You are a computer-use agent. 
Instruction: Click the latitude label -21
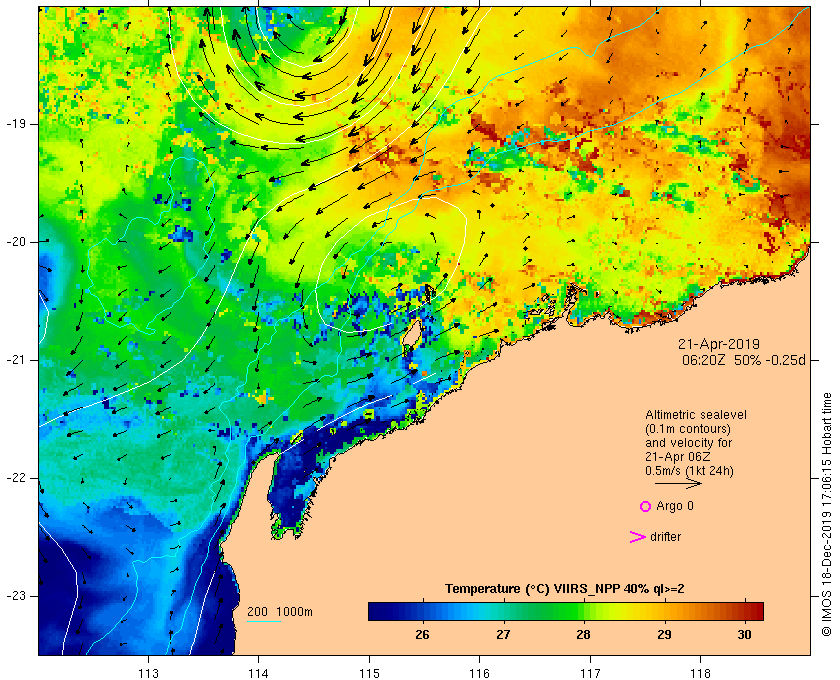click(16, 360)
